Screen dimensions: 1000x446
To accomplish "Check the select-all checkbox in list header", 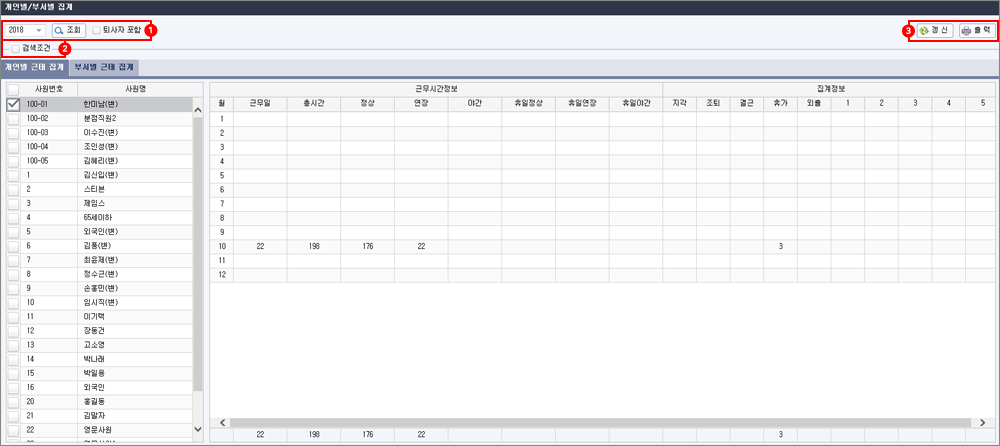I will [x=13, y=89].
